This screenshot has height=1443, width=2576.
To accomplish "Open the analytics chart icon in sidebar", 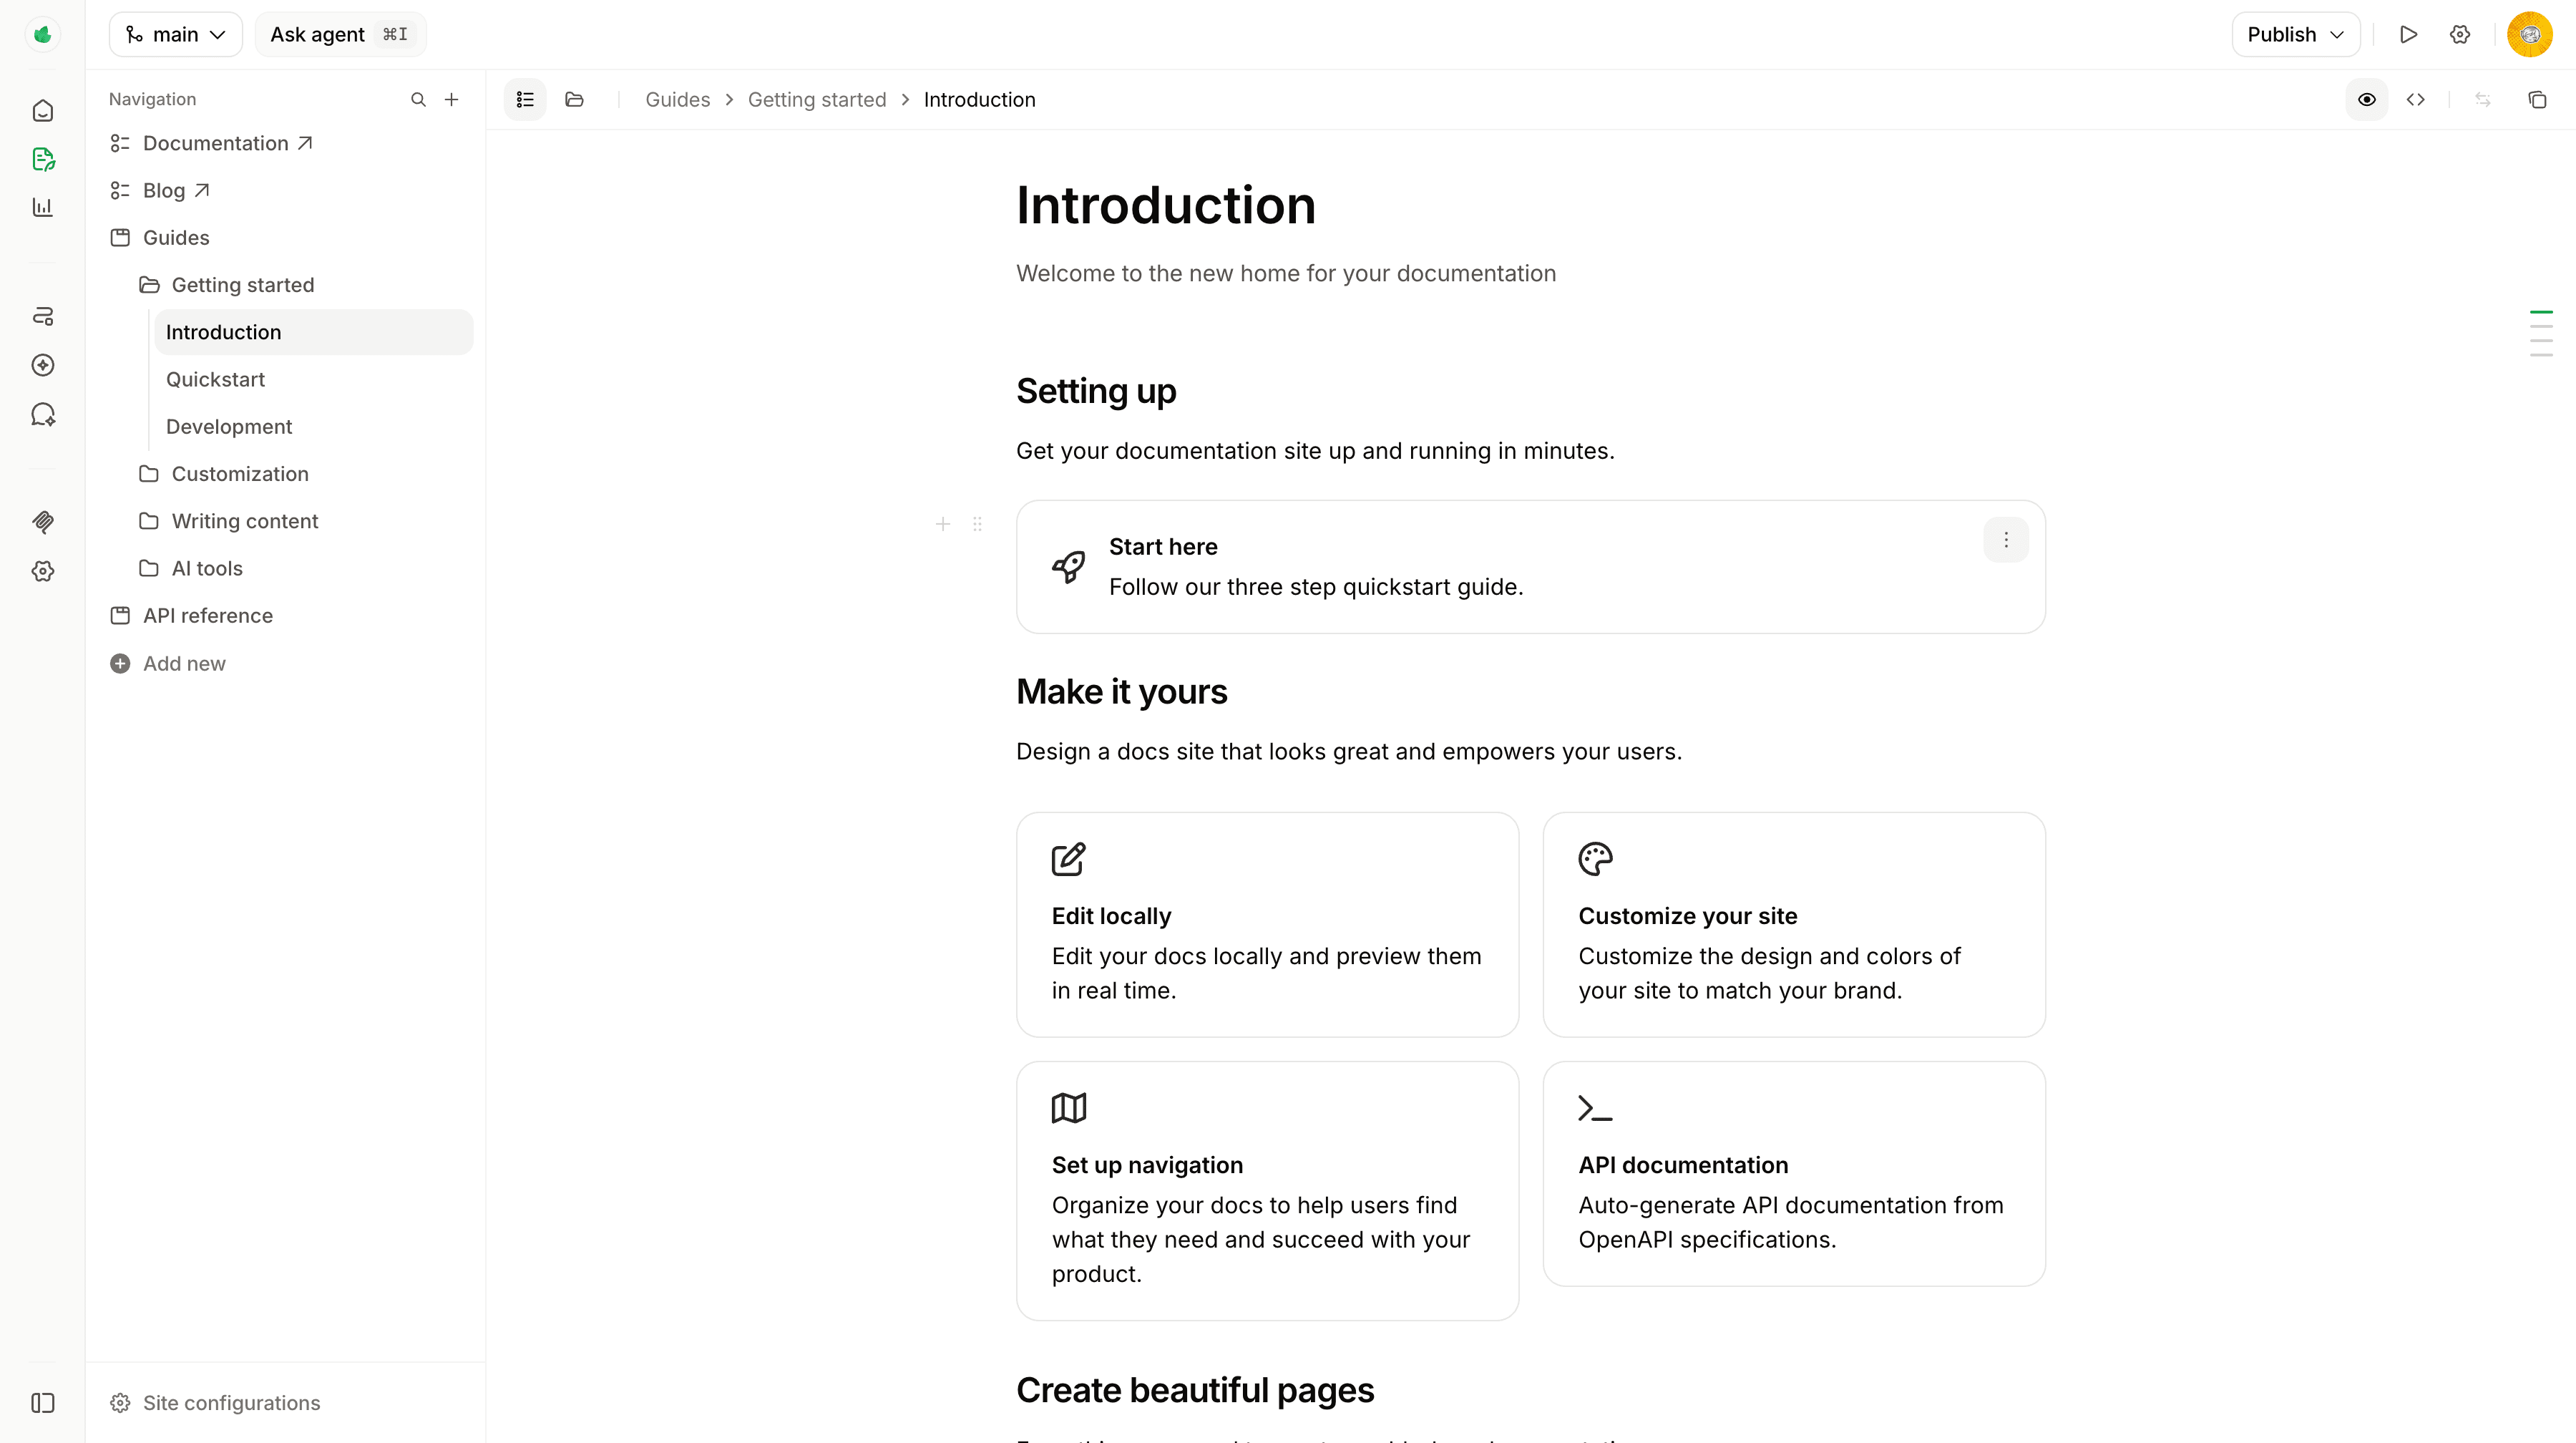I will 42,207.
